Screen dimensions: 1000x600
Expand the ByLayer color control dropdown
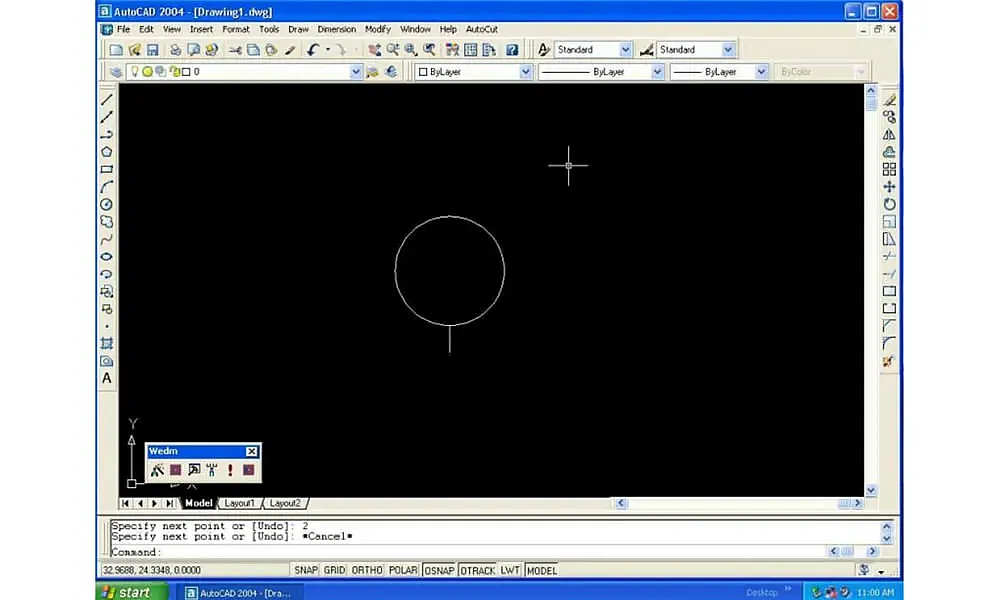pos(526,72)
